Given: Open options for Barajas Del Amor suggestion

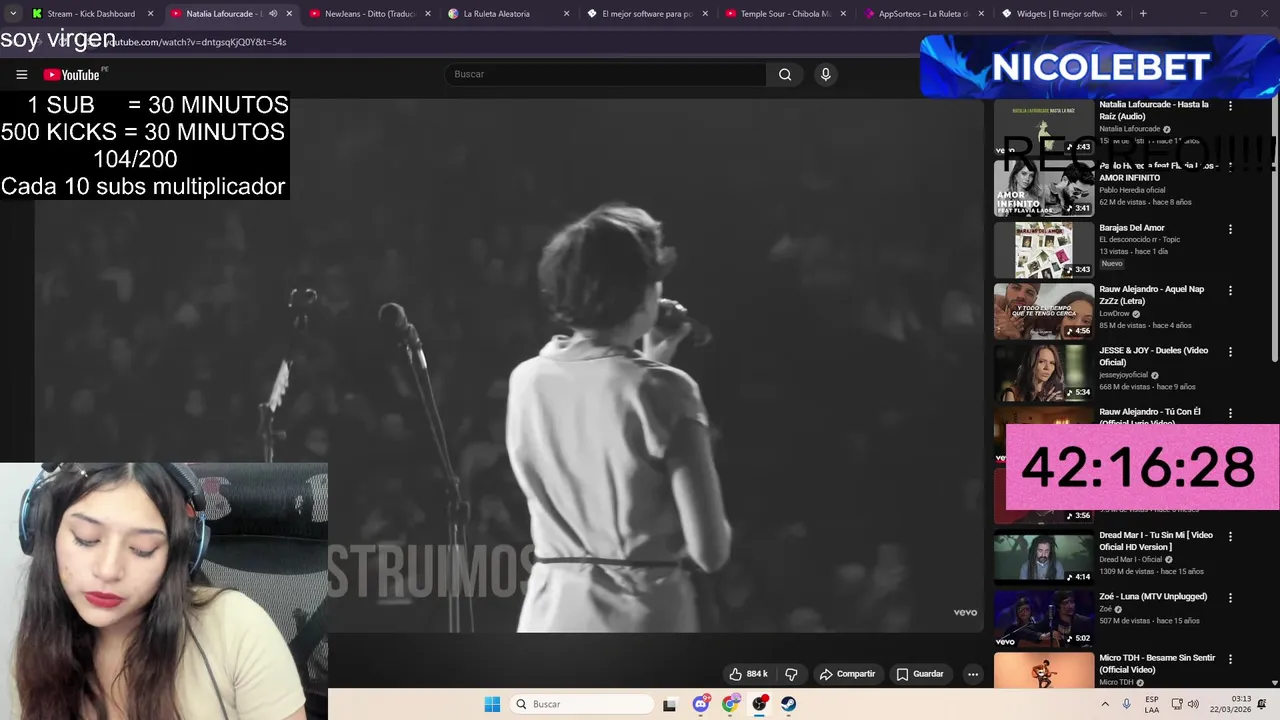Looking at the screenshot, I should (x=1230, y=229).
